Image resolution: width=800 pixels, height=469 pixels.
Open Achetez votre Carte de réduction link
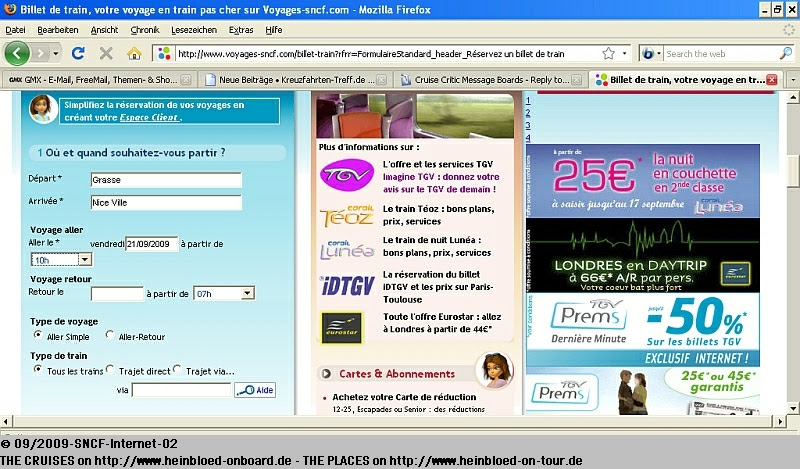pos(404,397)
